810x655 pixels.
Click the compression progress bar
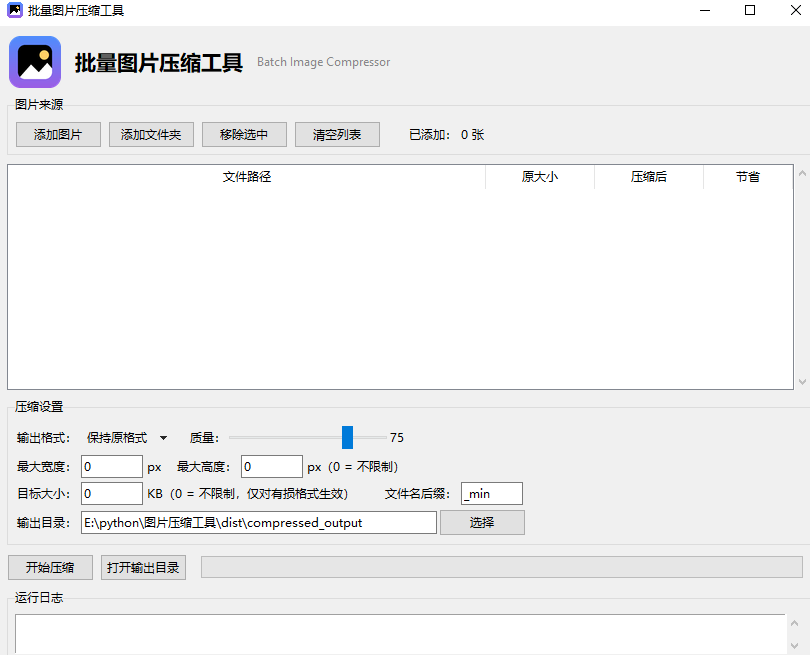pyautogui.click(x=501, y=567)
